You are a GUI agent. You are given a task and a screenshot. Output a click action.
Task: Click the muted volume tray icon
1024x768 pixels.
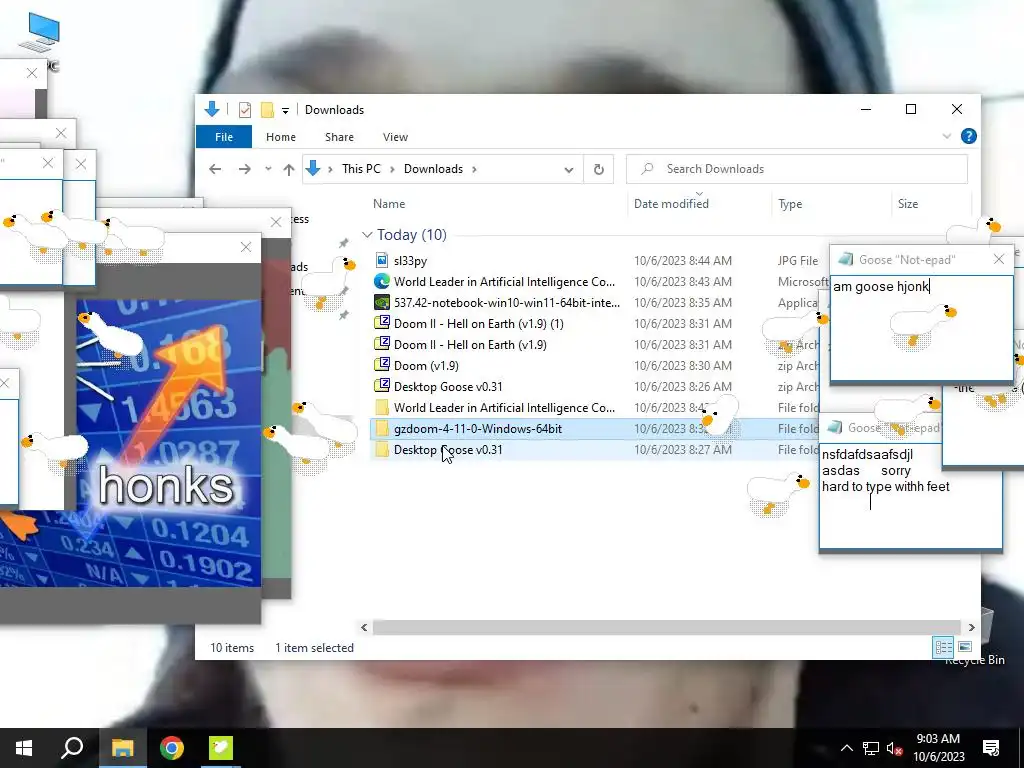[x=894, y=748]
